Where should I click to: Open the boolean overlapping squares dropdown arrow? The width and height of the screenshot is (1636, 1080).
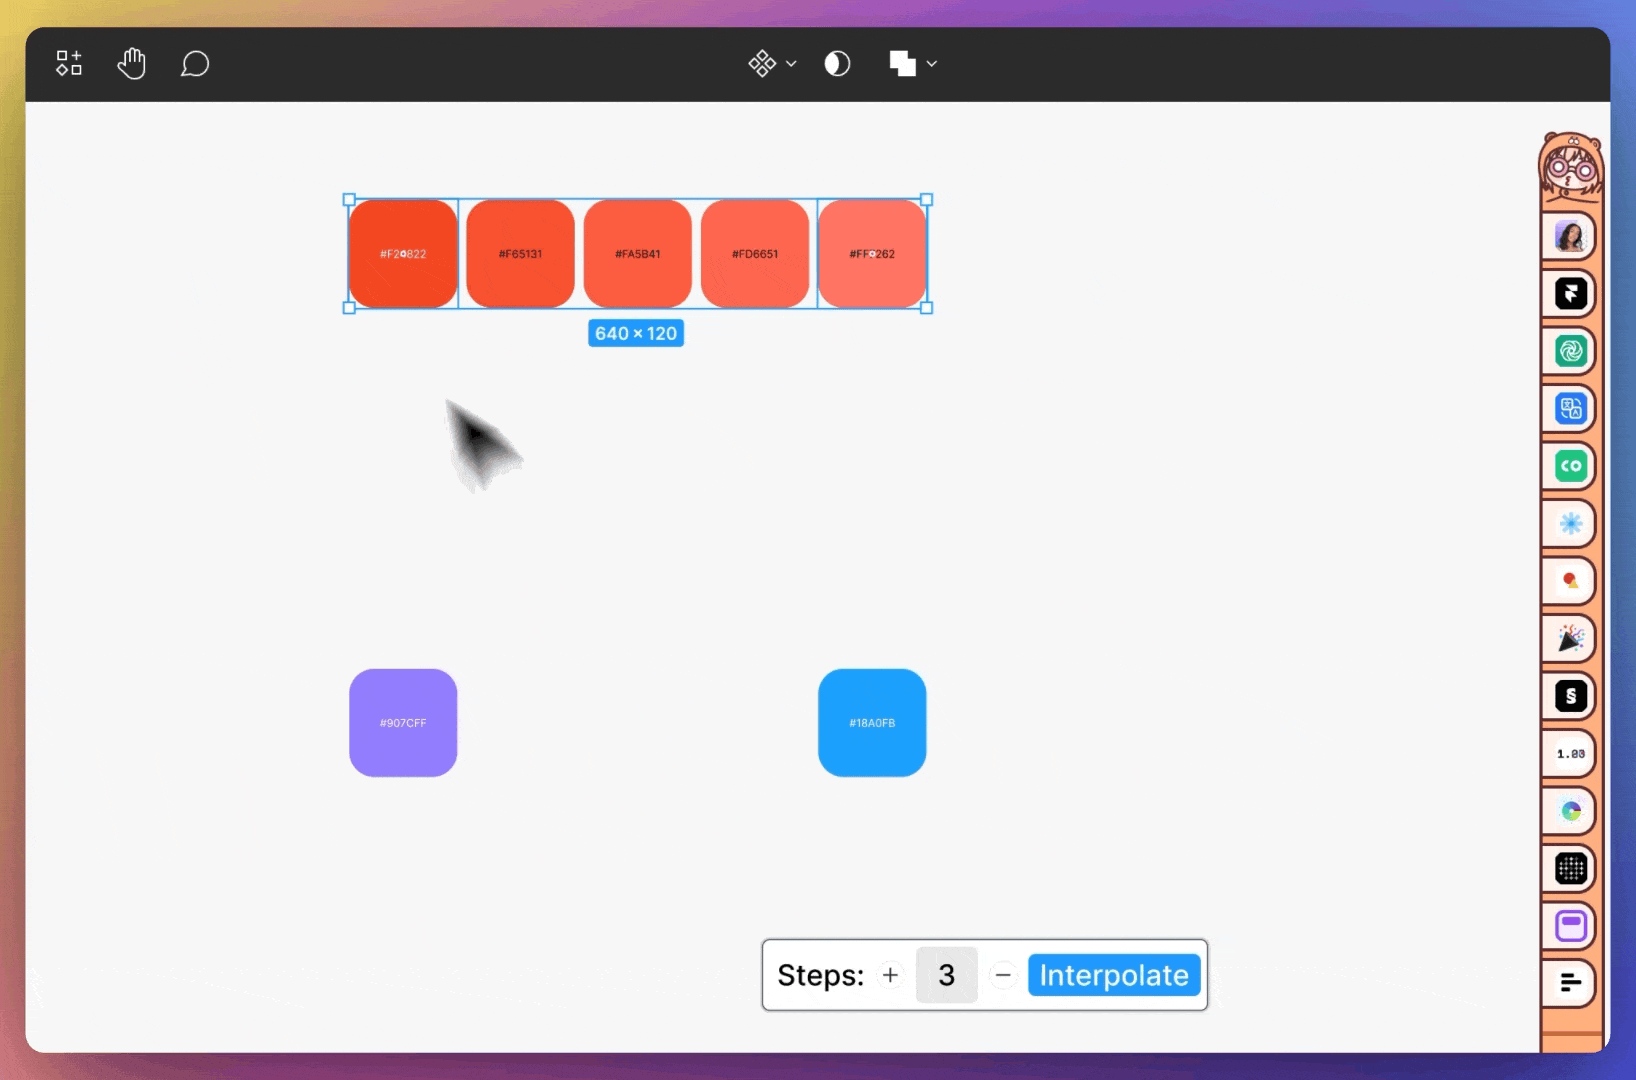932,64
